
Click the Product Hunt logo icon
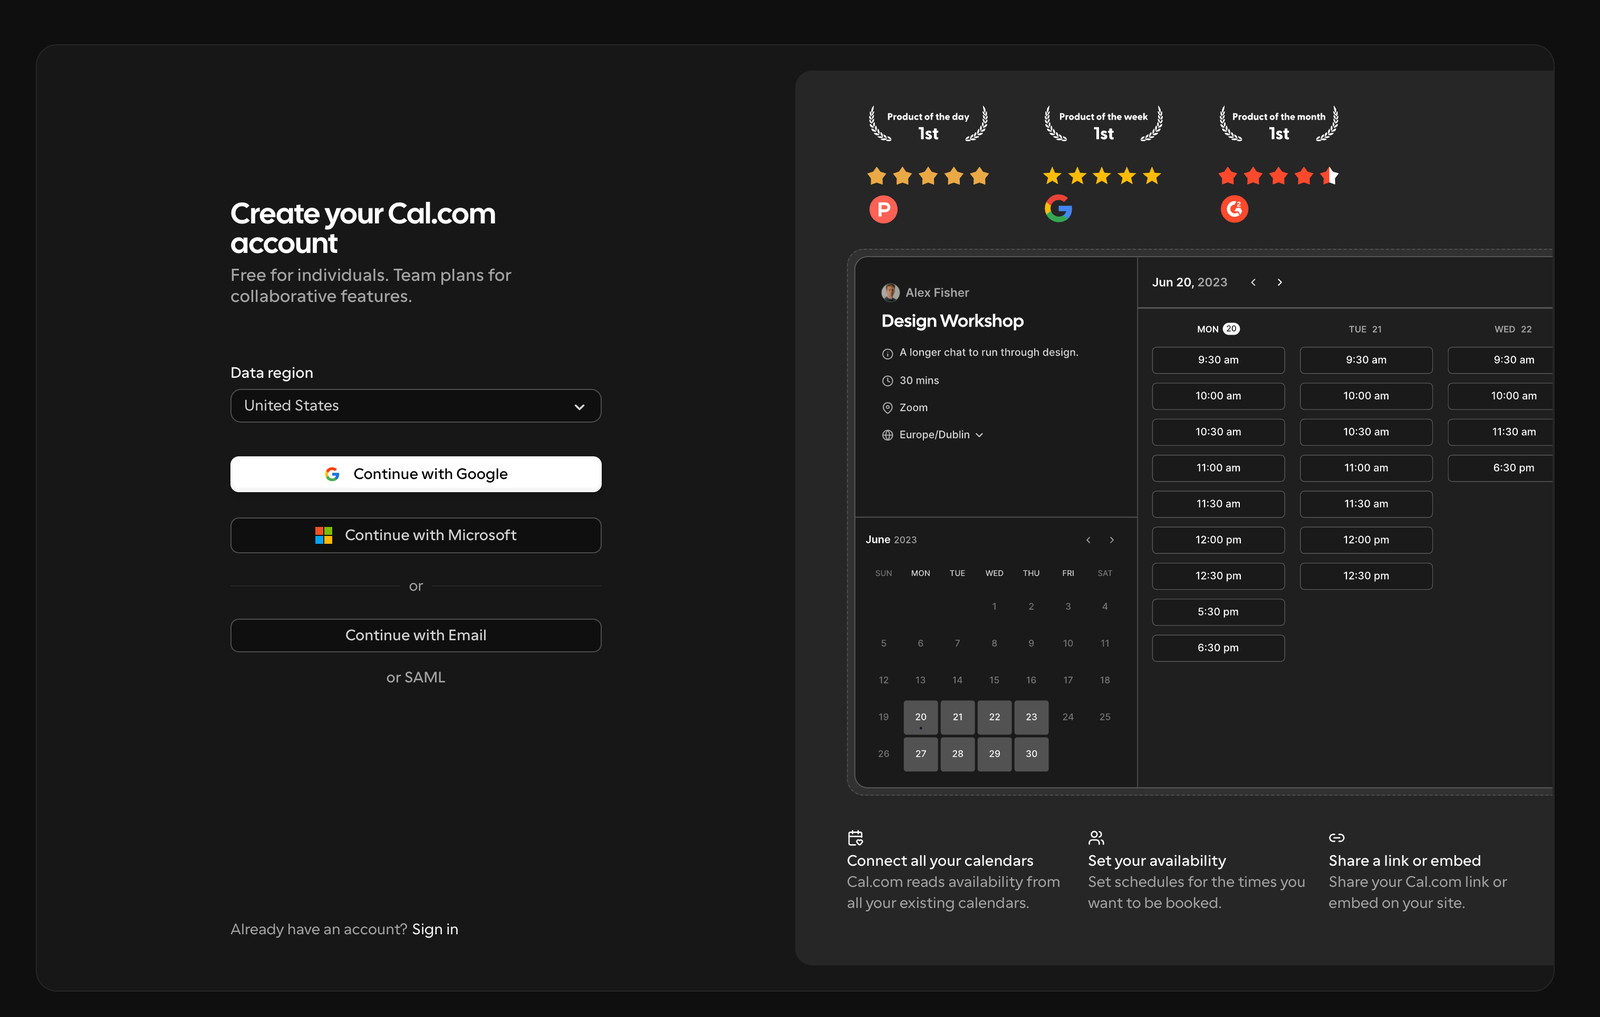click(x=883, y=209)
